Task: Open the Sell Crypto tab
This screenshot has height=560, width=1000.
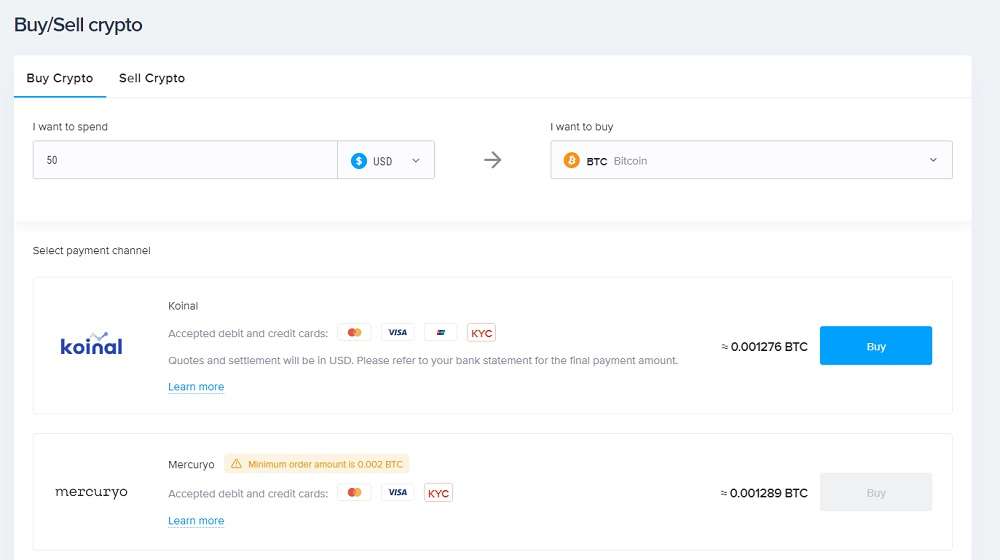Action: coord(152,78)
